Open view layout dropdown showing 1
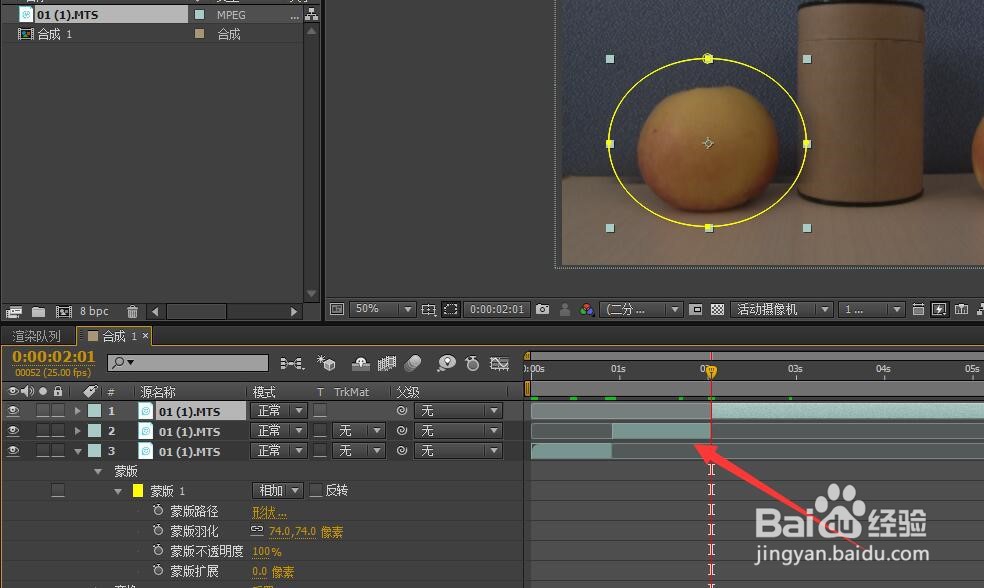The image size is (984, 588). point(871,309)
